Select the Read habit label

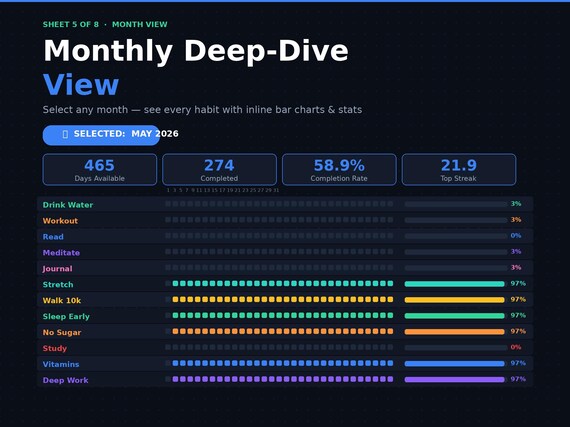(53, 237)
